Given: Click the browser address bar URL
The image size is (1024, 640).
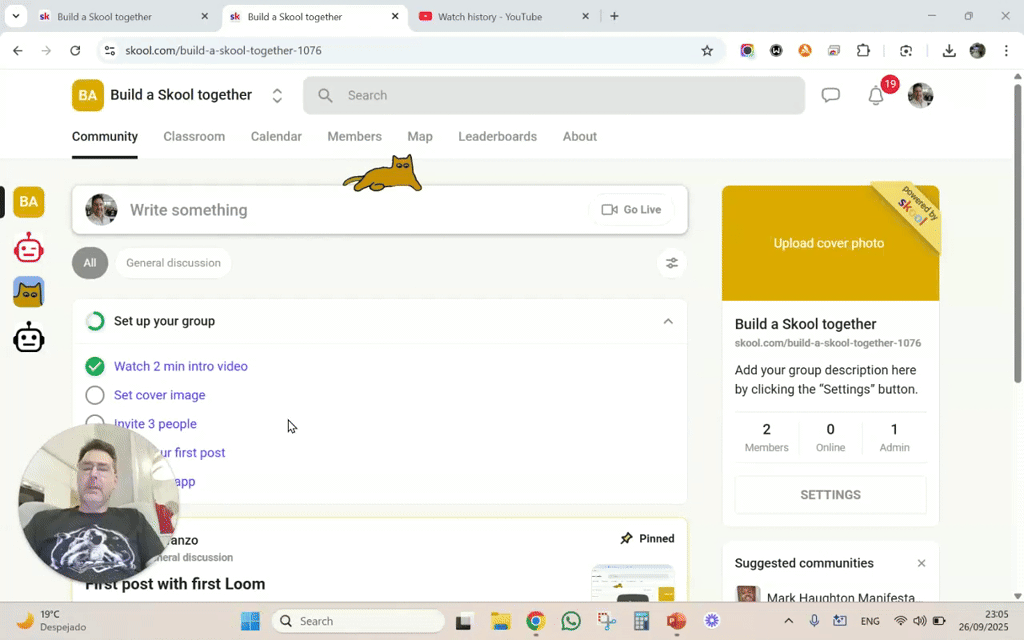Looking at the screenshot, I should (x=223, y=50).
